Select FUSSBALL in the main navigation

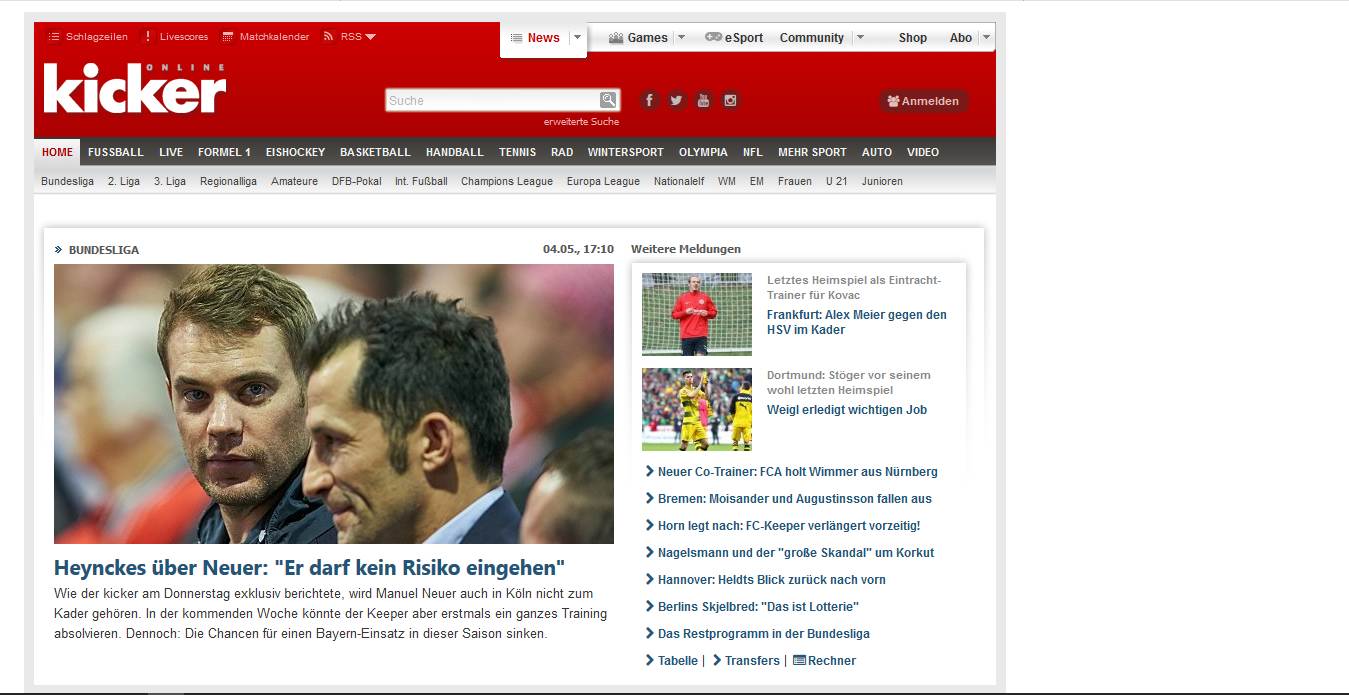[x=116, y=152]
